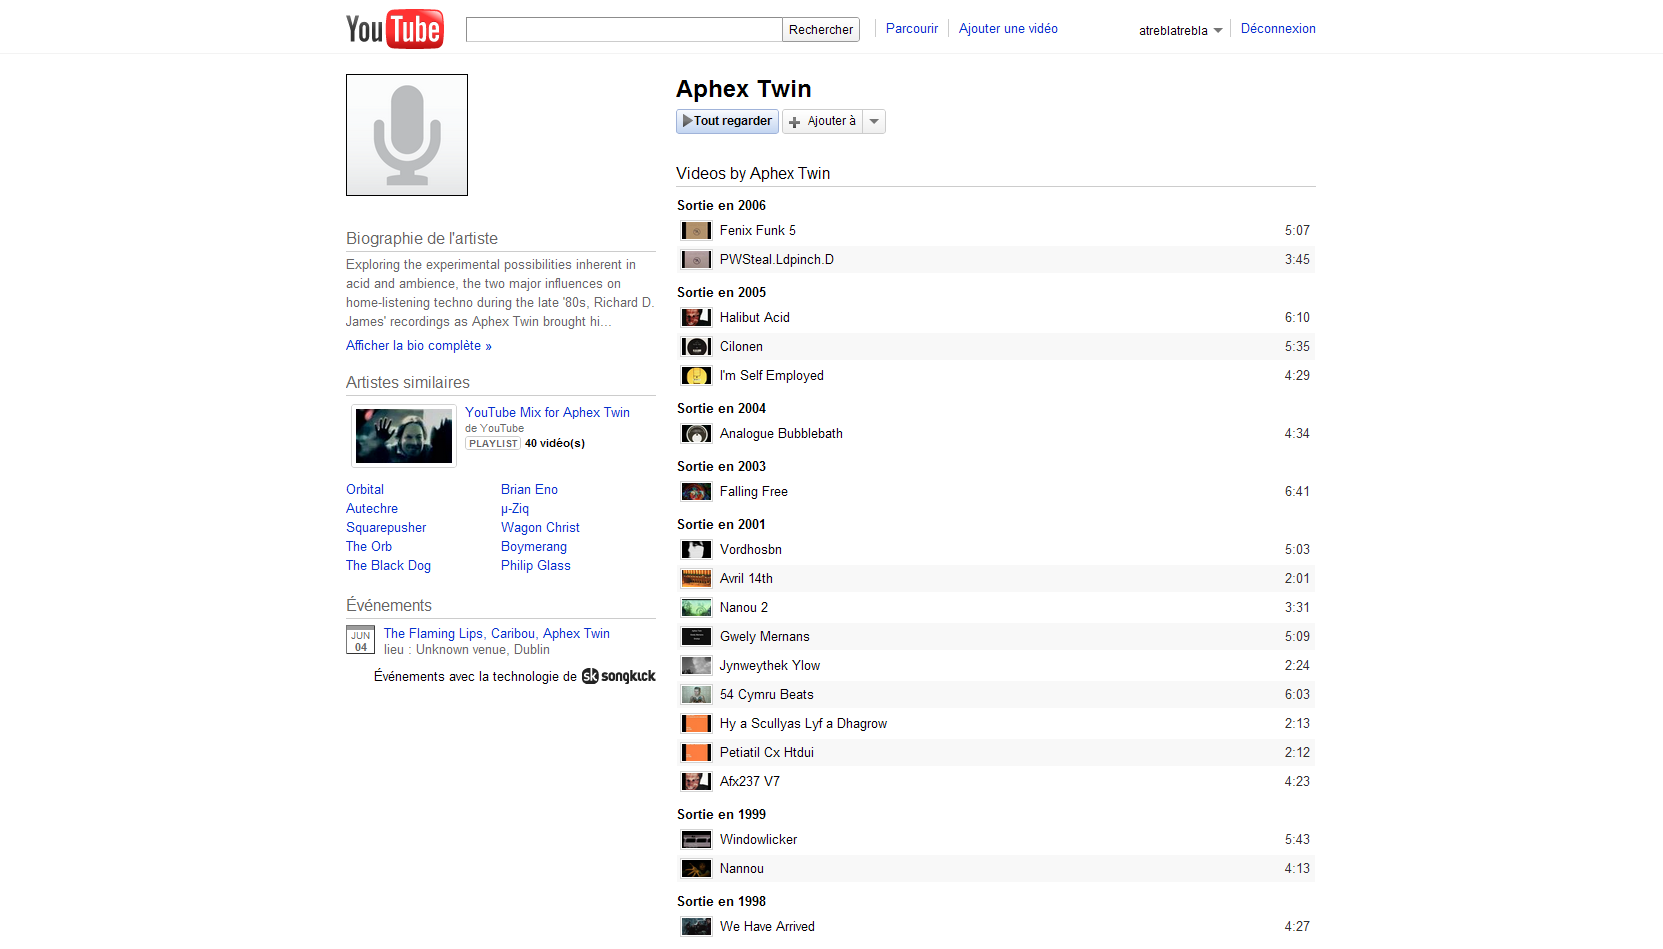This screenshot has width=1663, height=949.
Task: Open the Analogue Bubblebath thumbnail
Action: 696,434
